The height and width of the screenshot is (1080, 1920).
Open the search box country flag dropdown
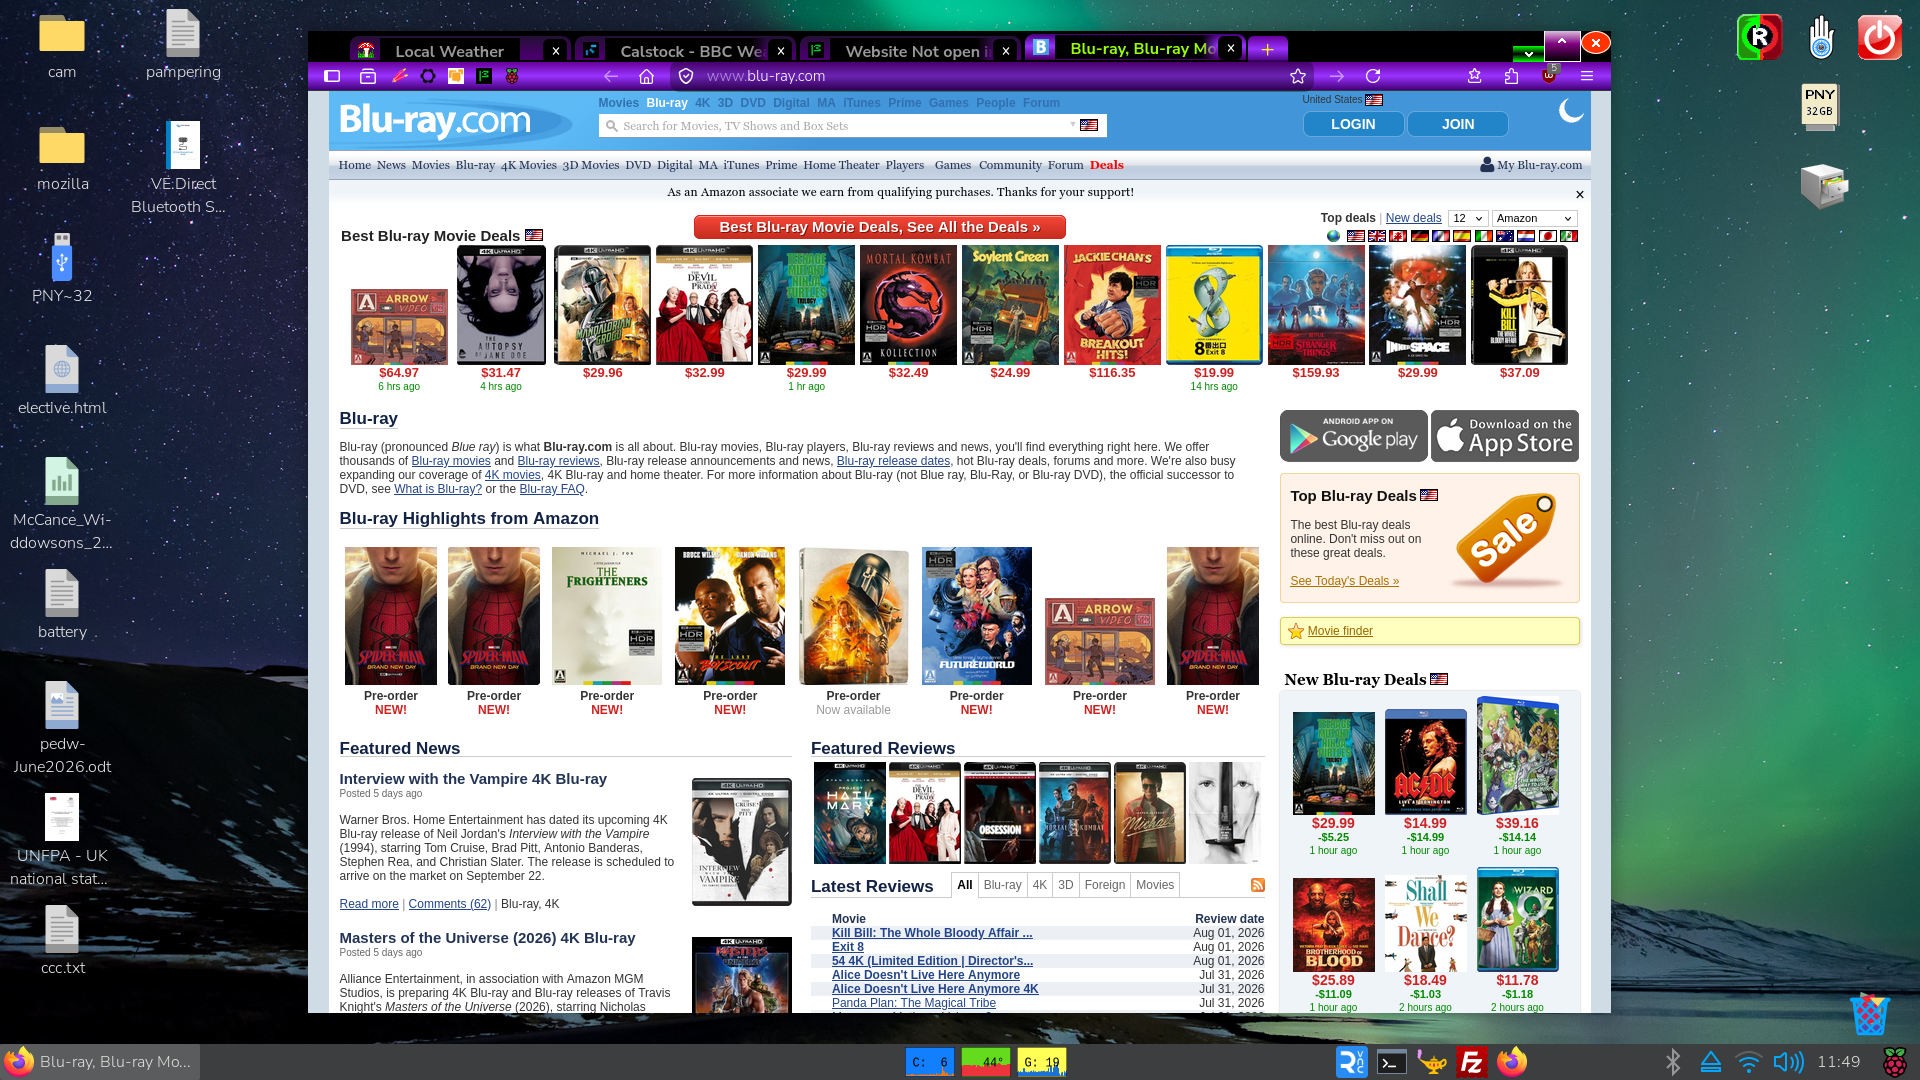point(1085,125)
